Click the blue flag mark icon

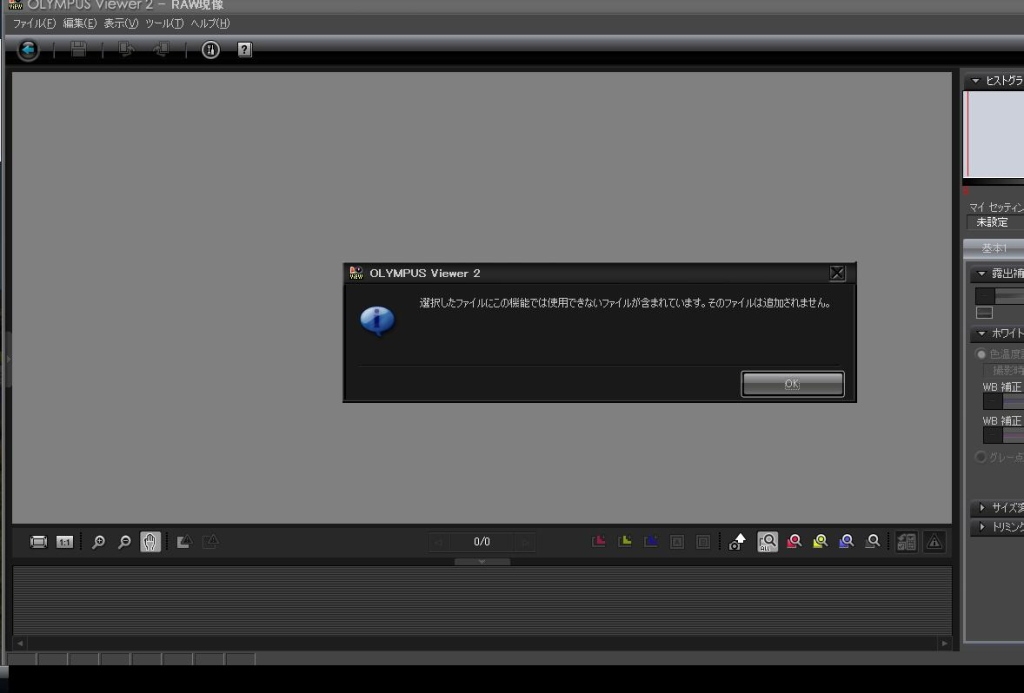651,541
